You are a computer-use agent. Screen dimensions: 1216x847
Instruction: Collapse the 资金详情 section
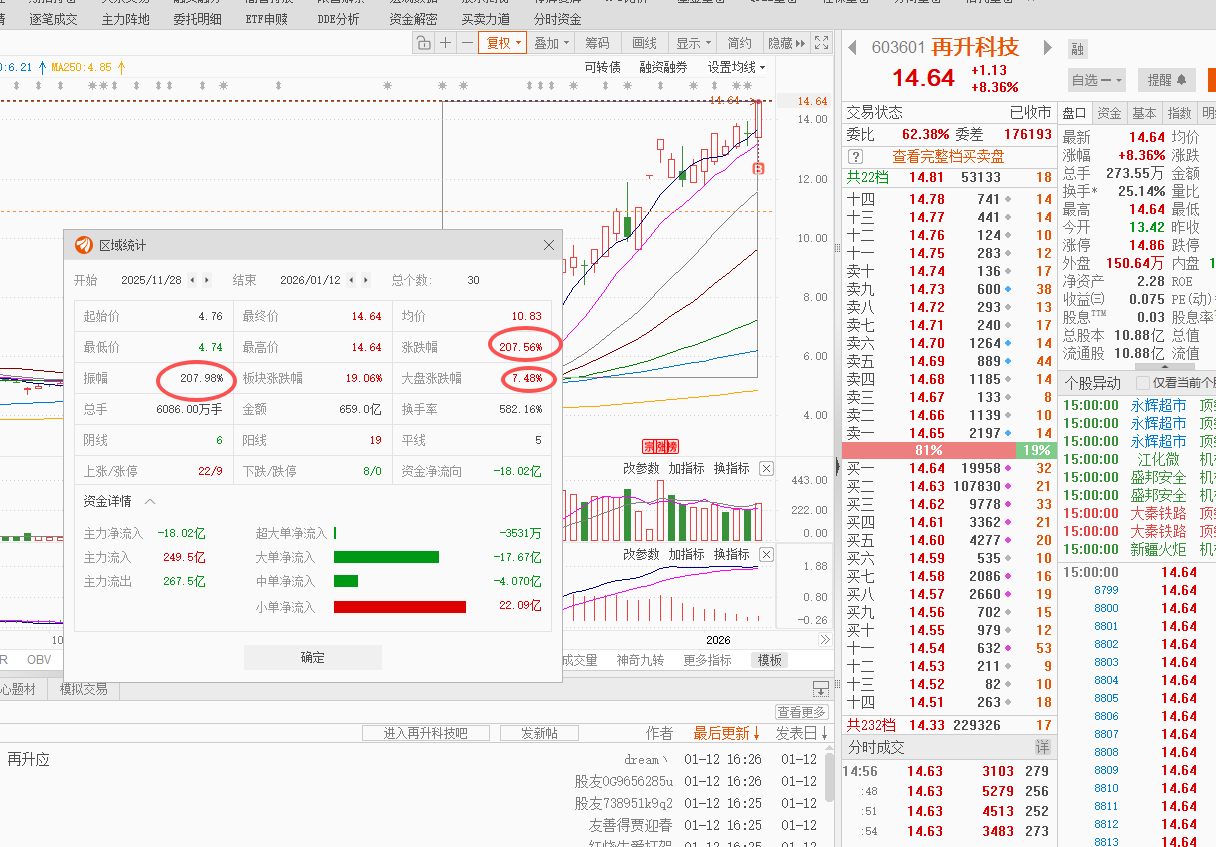150,501
